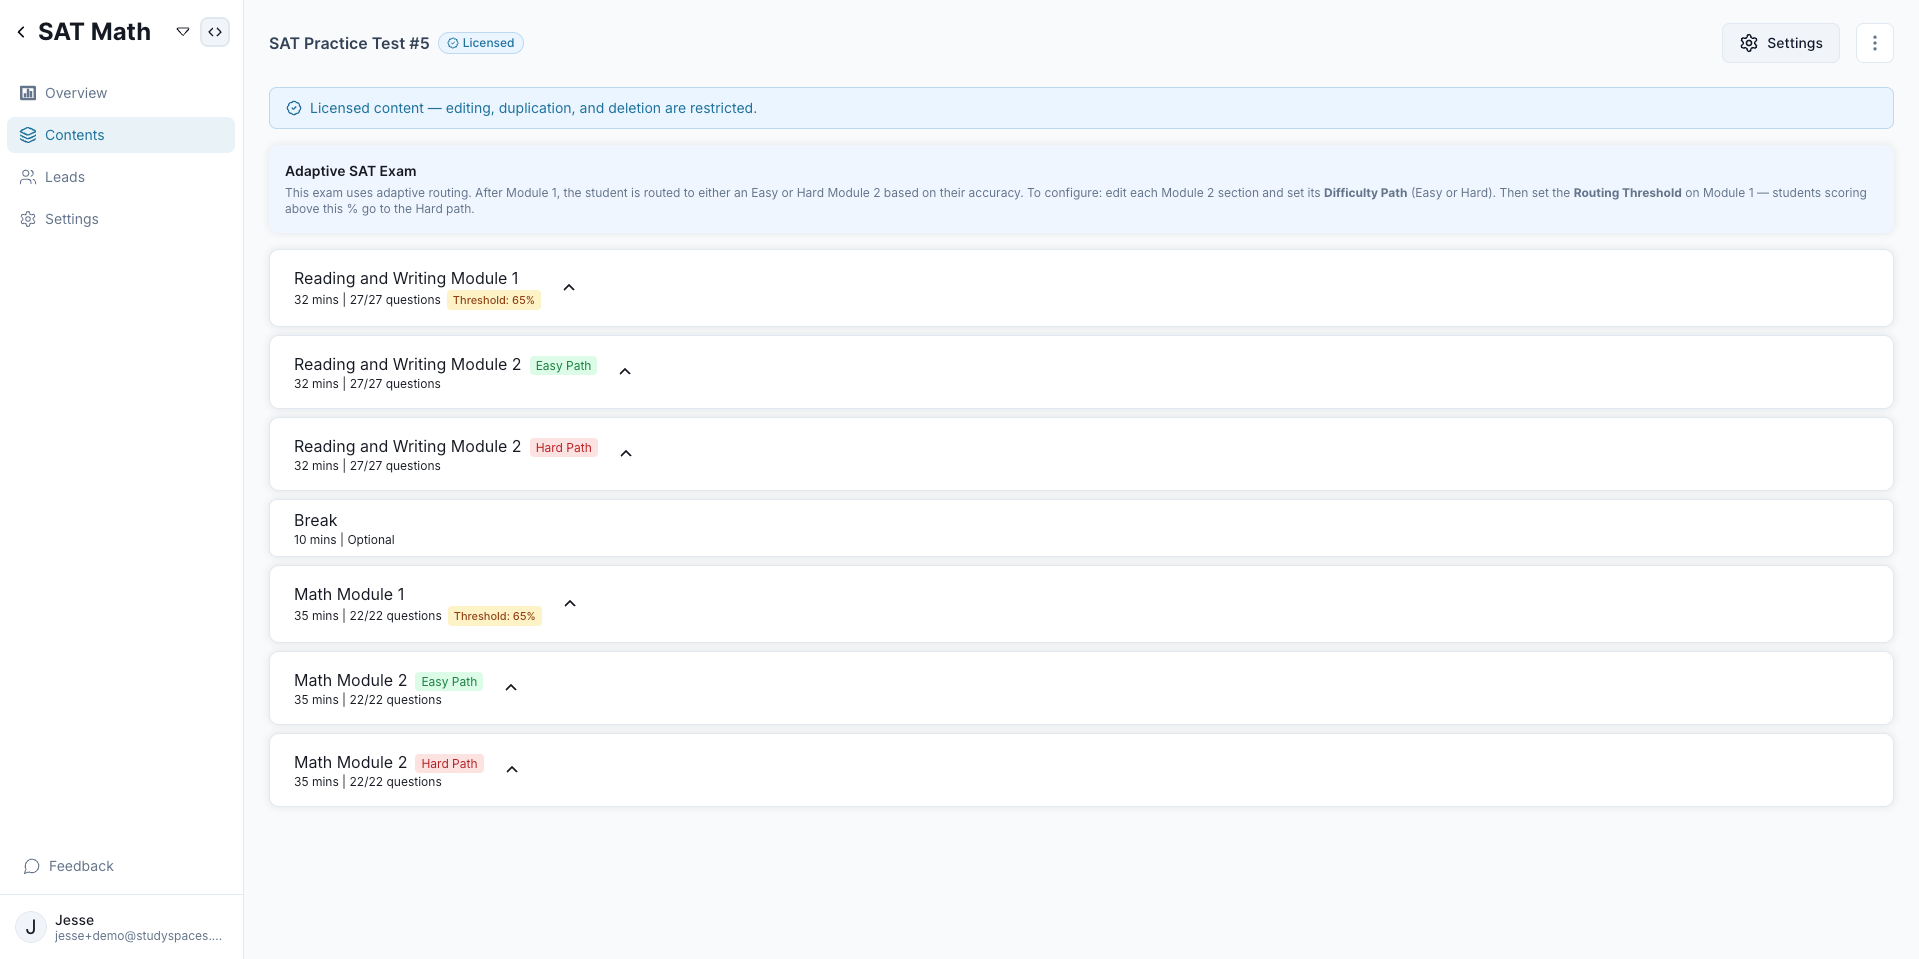The width and height of the screenshot is (1919, 959).
Task: Toggle Reading and Writing Module 1 chevron
Action: (569, 287)
